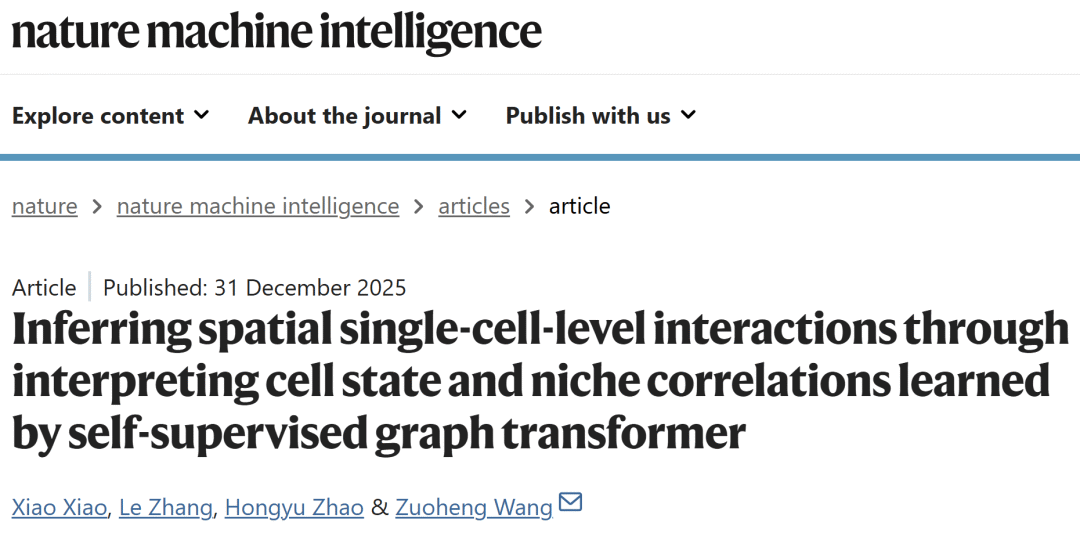Expand the About the journal dropdown arrow

(x=459, y=115)
